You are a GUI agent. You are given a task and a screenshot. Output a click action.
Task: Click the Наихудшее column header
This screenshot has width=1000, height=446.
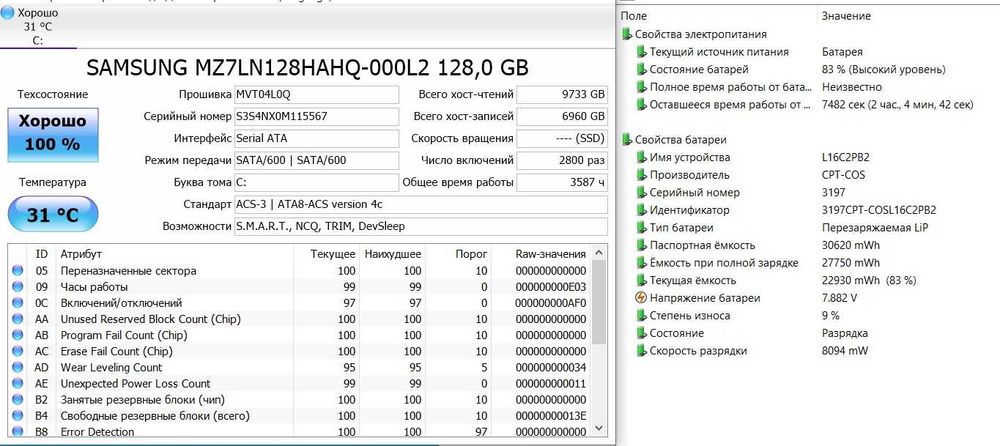point(393,254)
